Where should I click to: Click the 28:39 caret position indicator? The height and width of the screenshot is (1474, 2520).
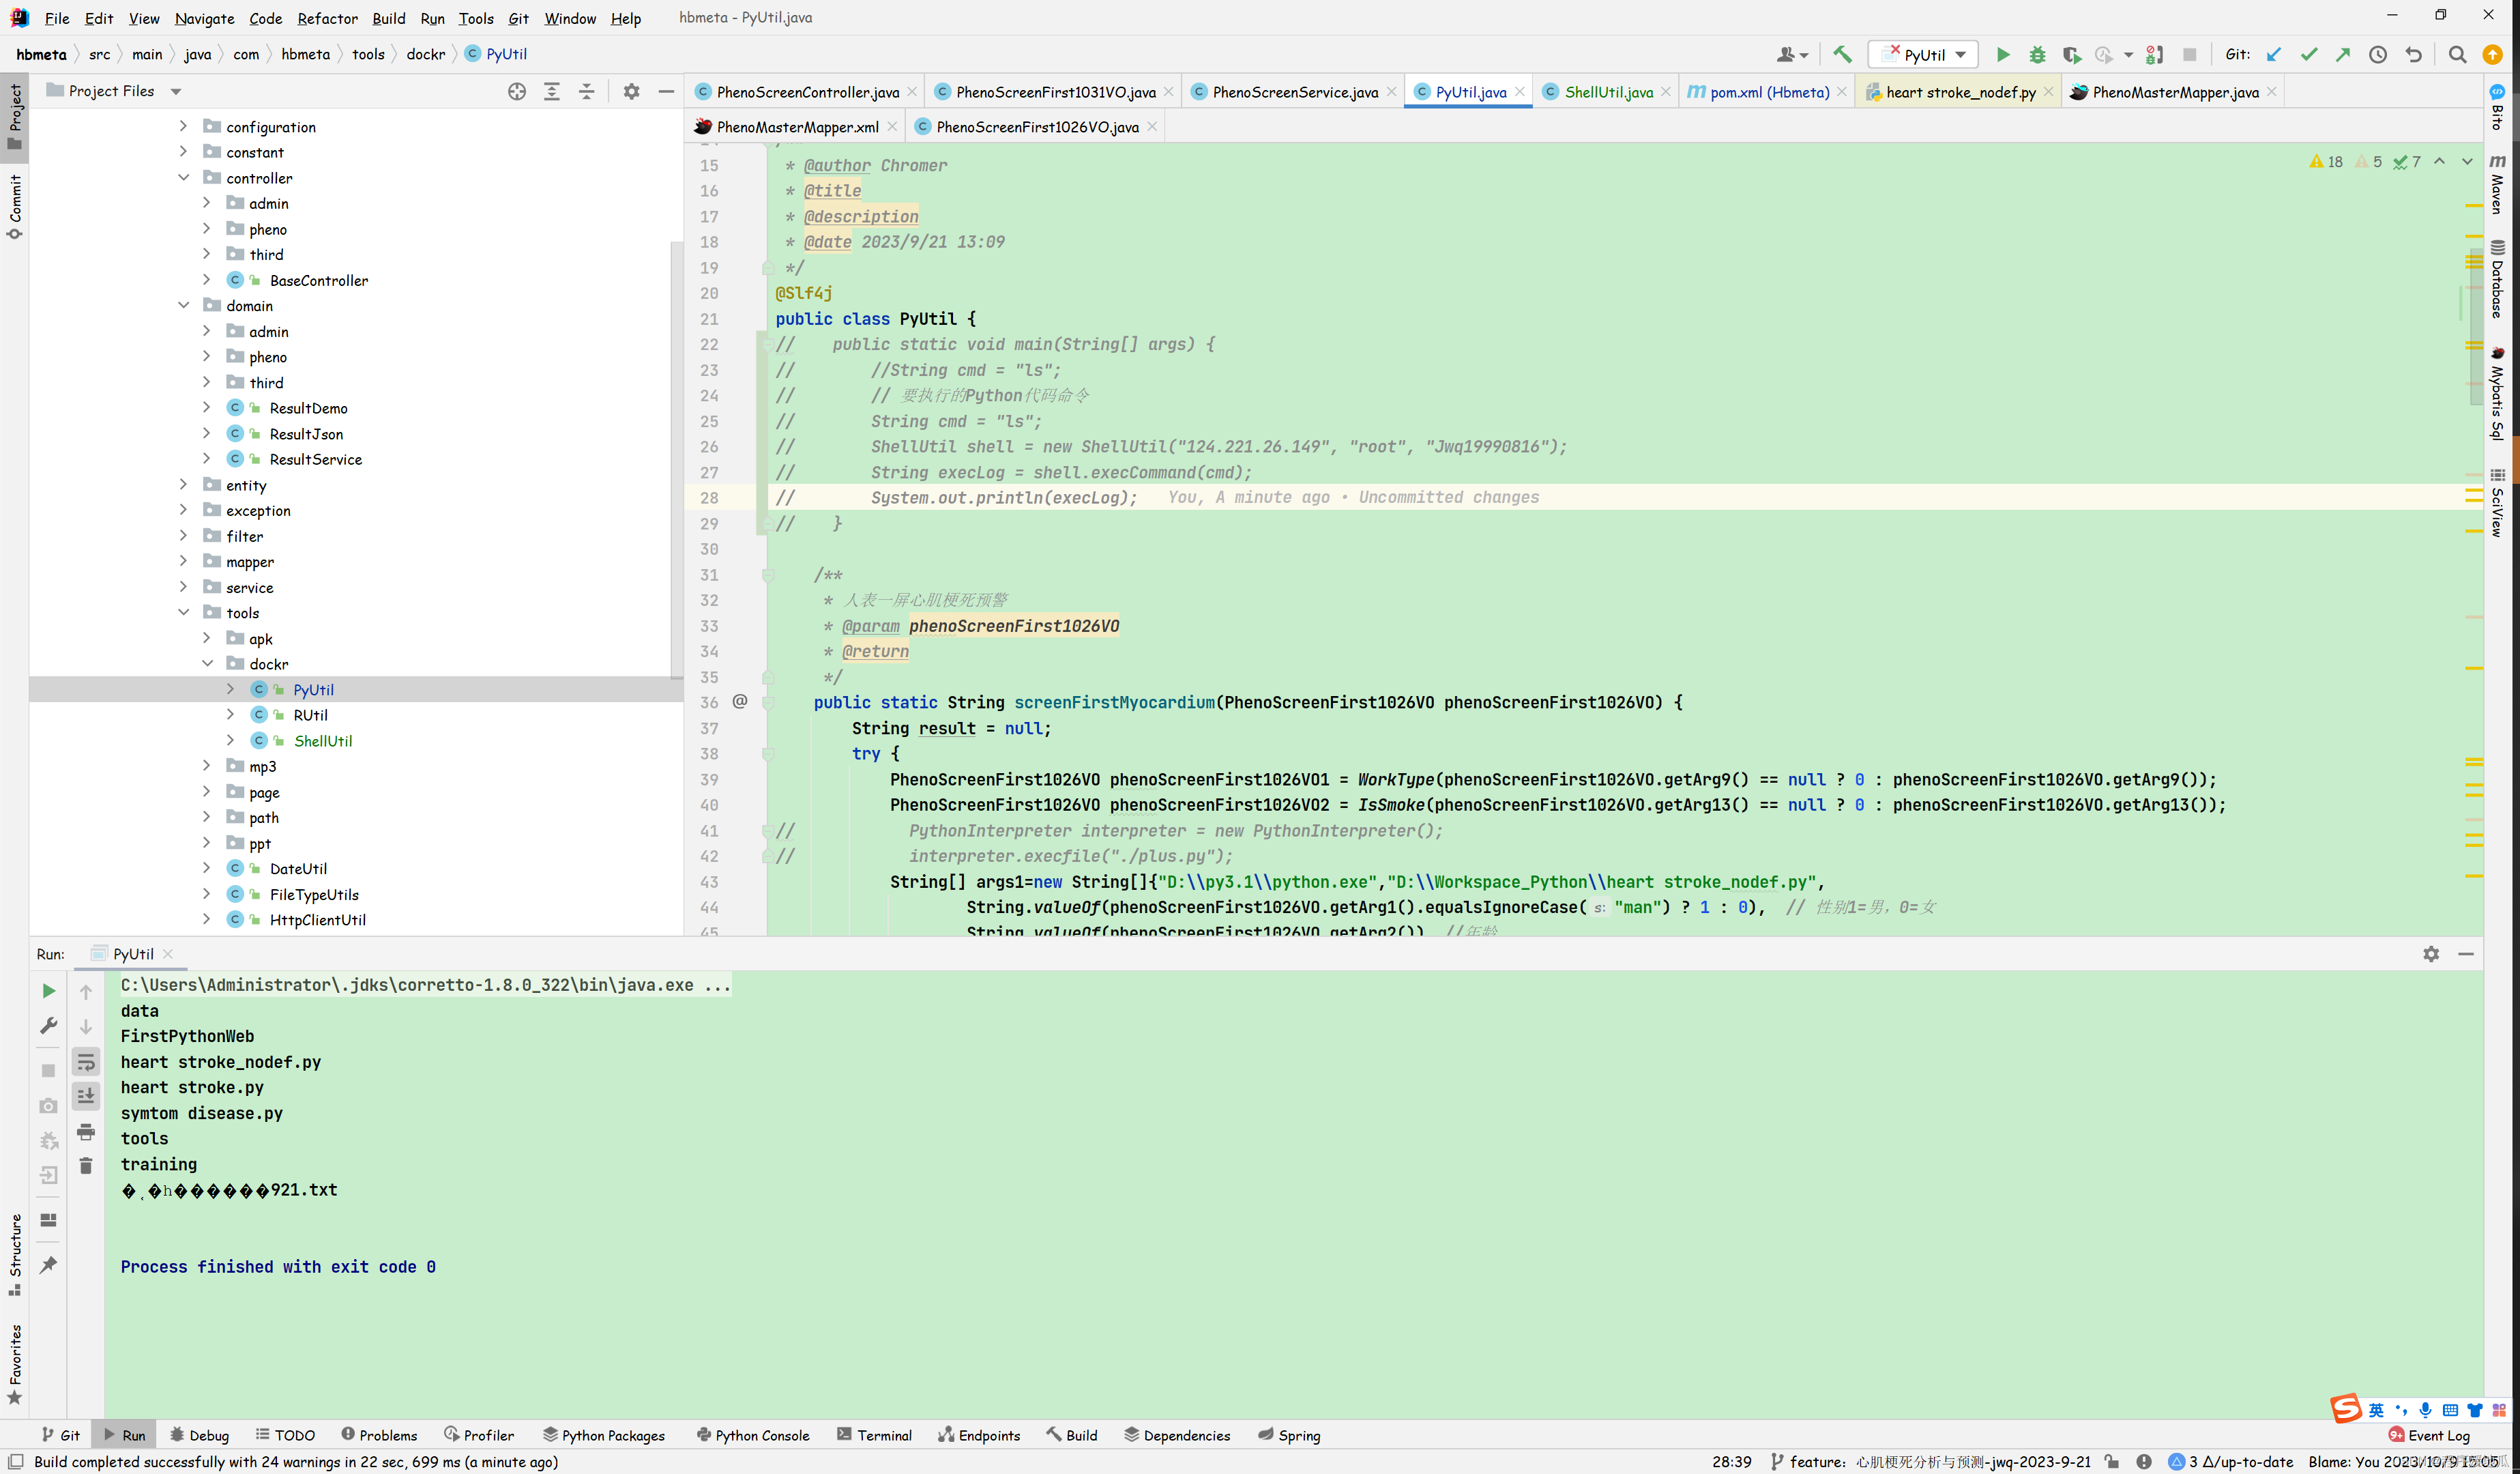click(1731, 1462)
